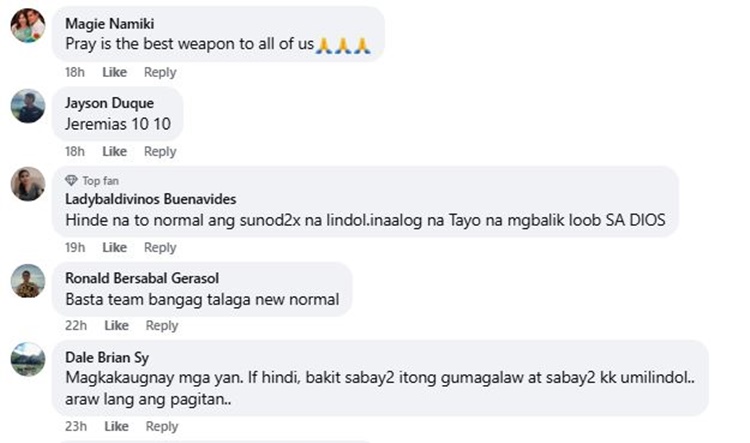750x443 pixels.
Task: Open Ronald Bersabal Gerasol's avatar
Action: point(28,281)
